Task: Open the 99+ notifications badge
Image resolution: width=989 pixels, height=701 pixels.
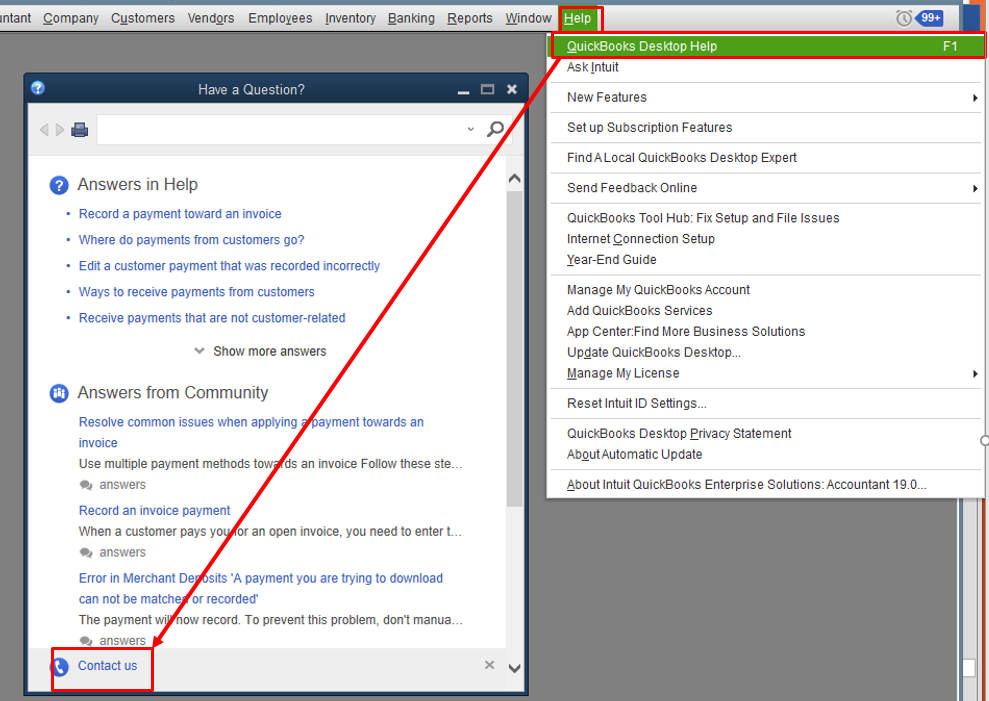Action: (930, 18)
